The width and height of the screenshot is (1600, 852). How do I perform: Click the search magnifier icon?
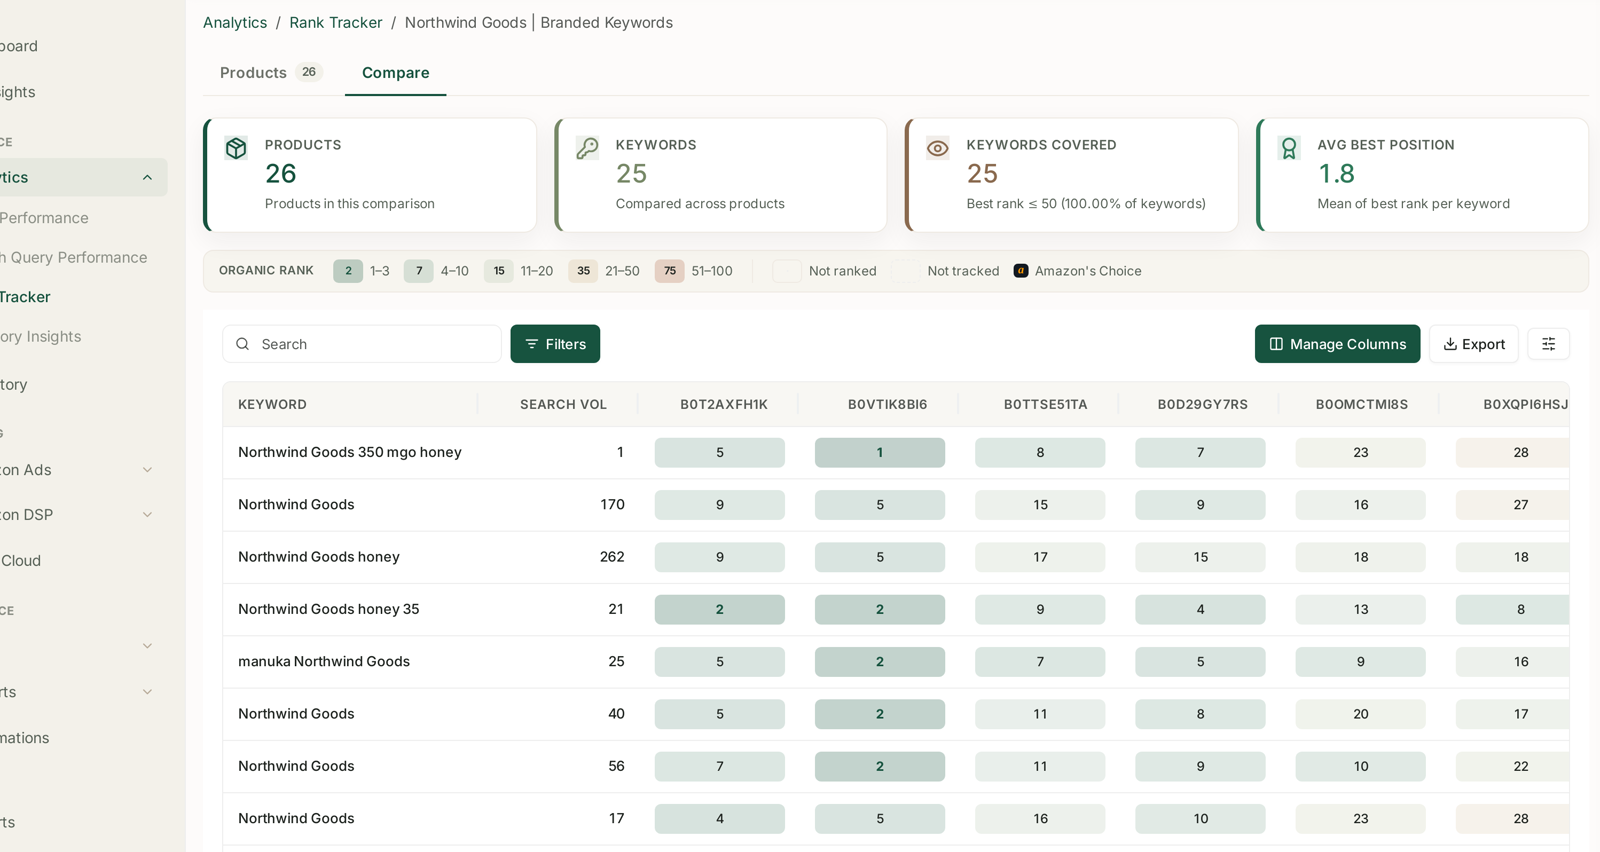pyautogui.click(x=243, y=344)
